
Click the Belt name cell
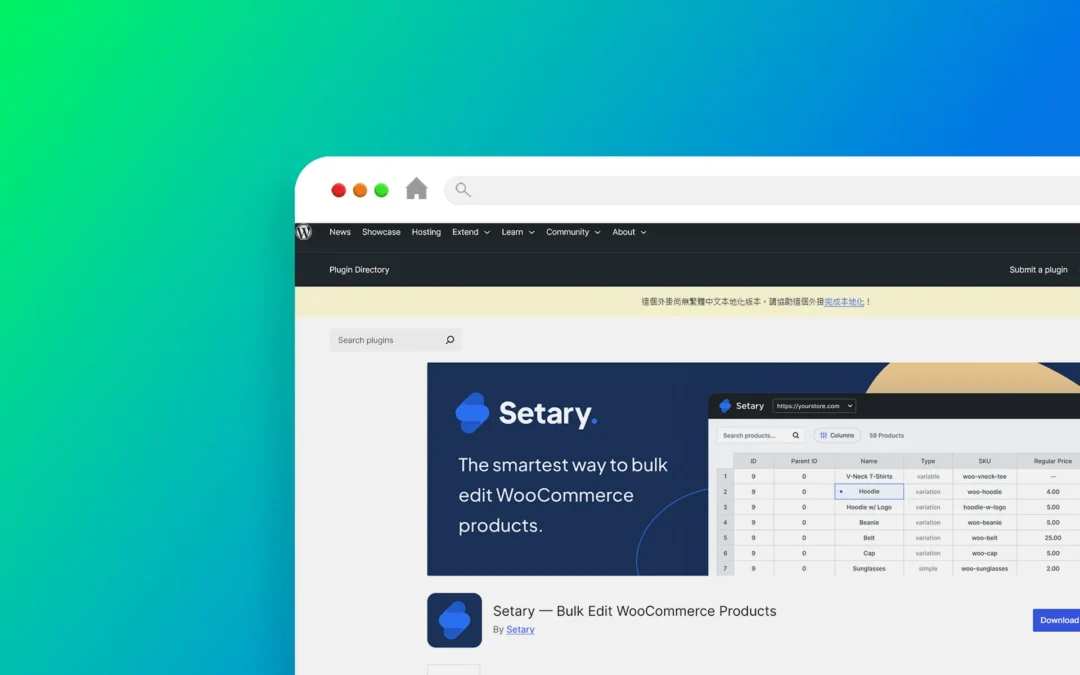pos(869,538)
